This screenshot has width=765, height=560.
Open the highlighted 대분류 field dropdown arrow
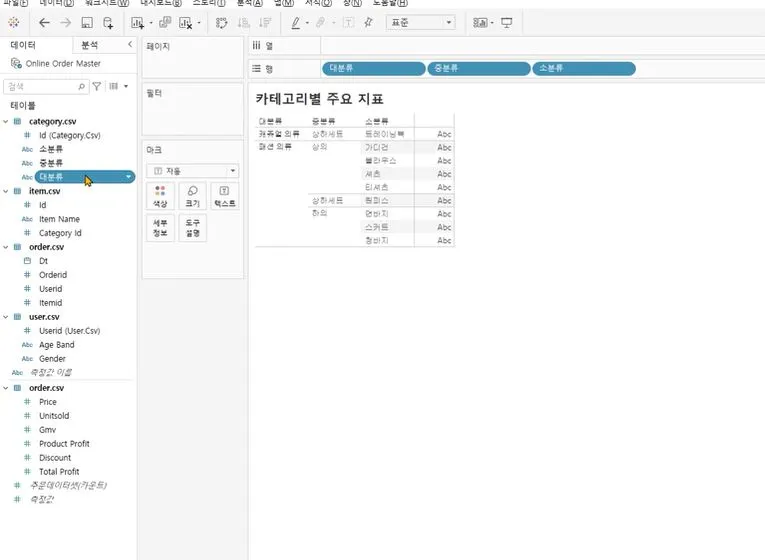(x=128, y=177)
